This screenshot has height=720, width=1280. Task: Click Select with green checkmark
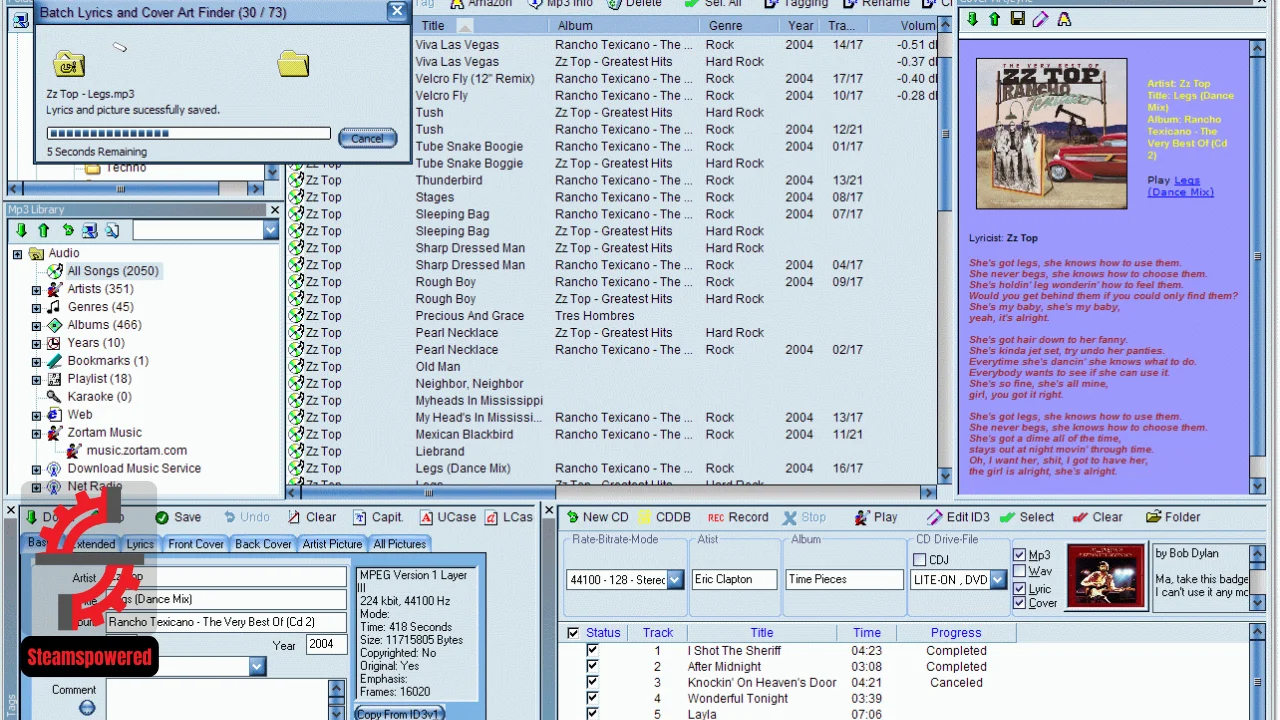[1026, 517]
